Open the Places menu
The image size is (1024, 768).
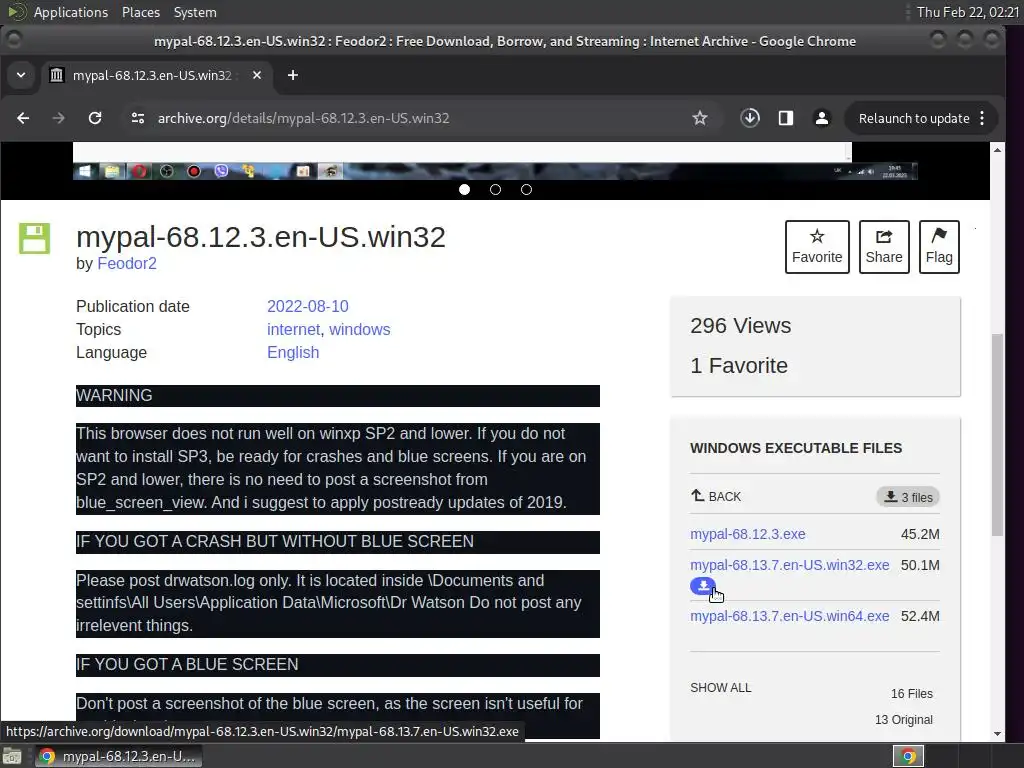(x=141, y=12)
